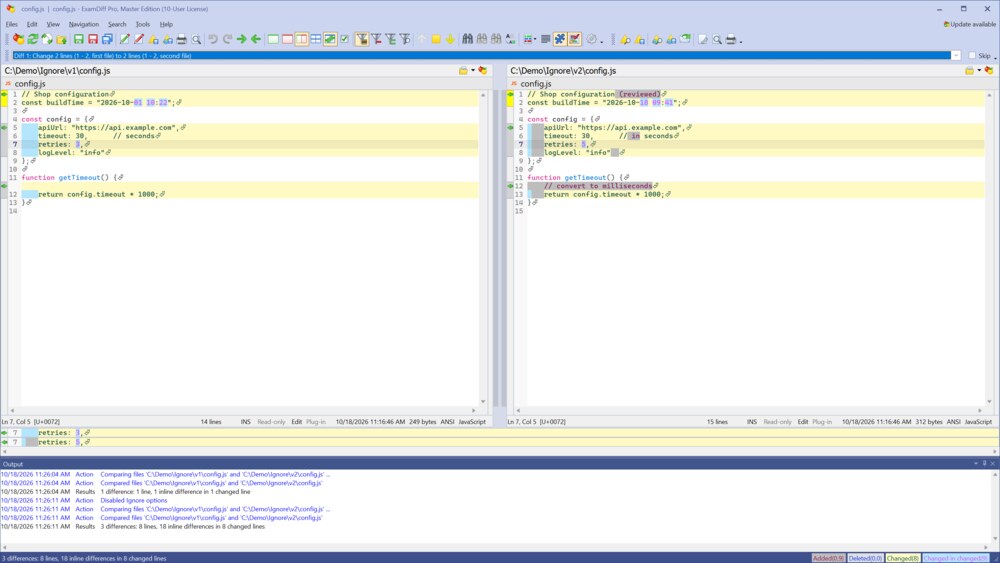Open the Edit menu
Image resolution: width=1000 pixels, height=563 pixels.
(x=32, y=24)
